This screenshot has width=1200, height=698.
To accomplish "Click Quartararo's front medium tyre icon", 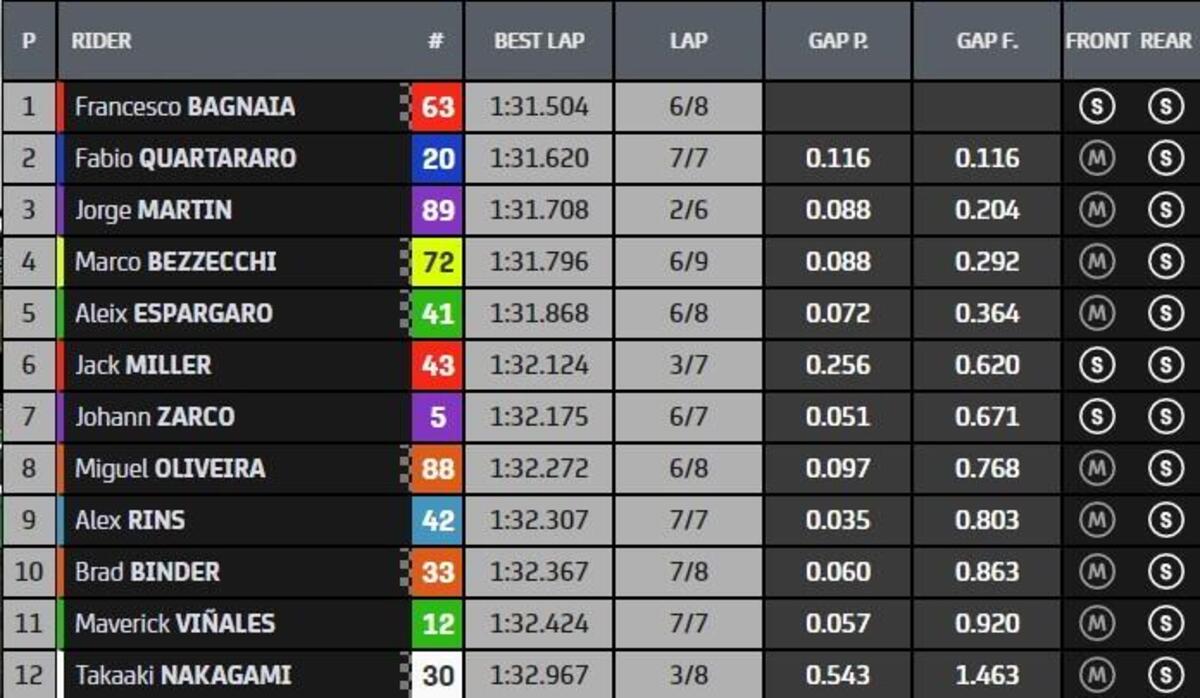I will tap(1097, 158).
